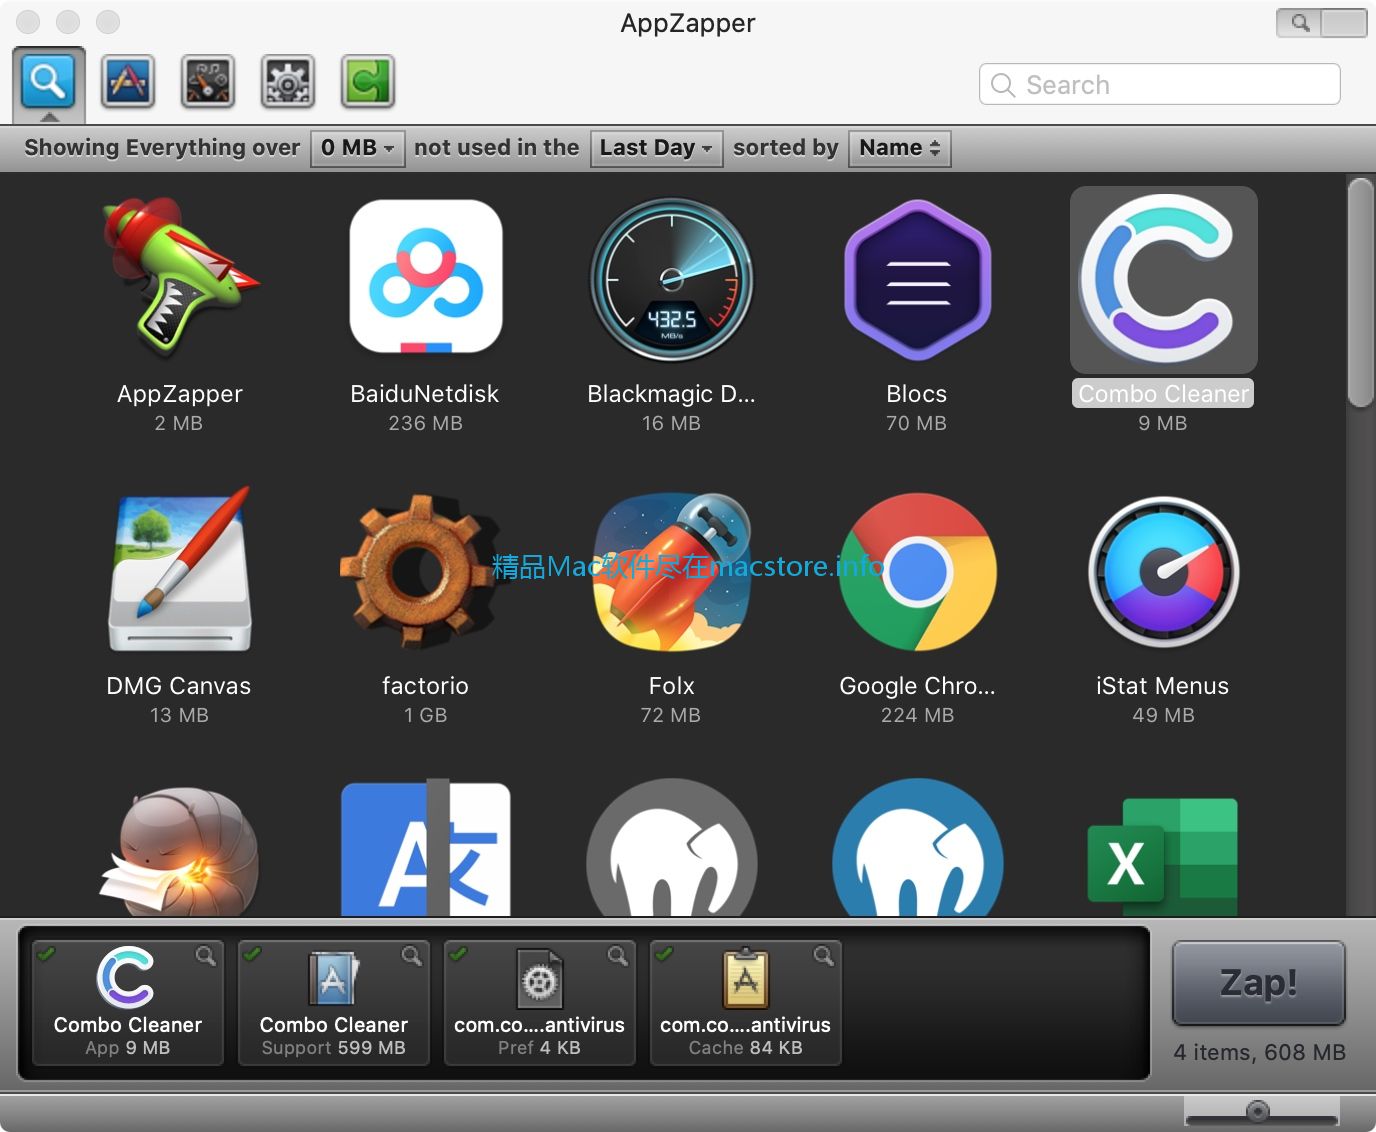Select the Combo Cleaner app in grid
Viewport: 1376px width, 1132px height.
[1163, 280]
